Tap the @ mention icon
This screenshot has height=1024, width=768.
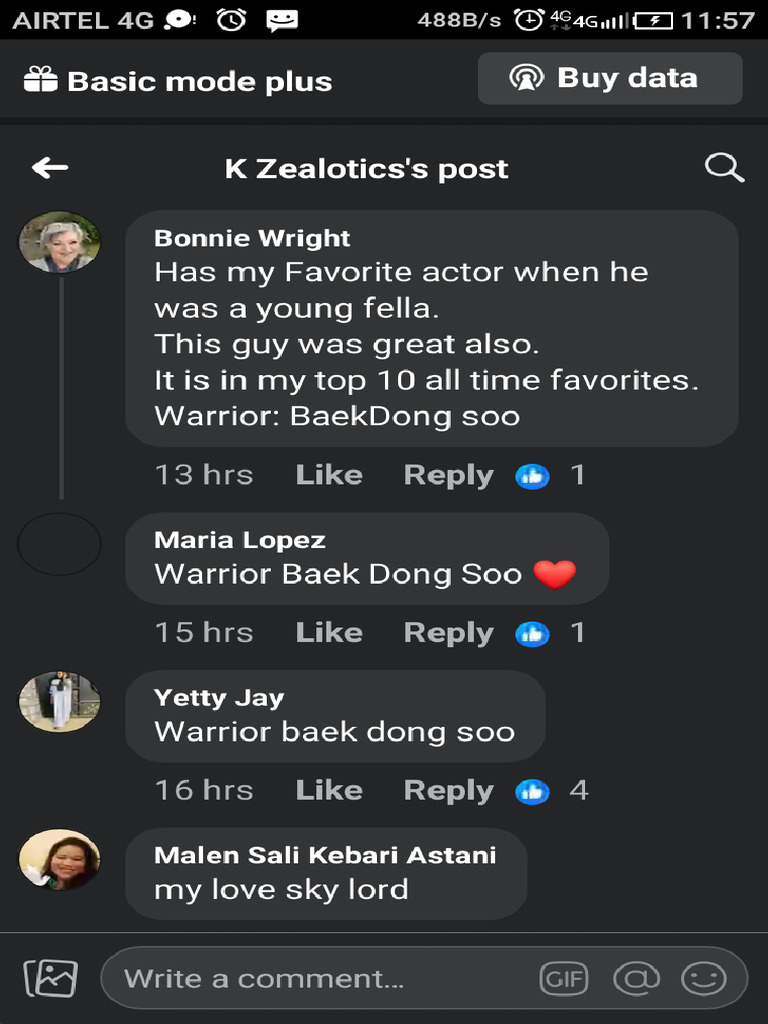tap(636, 978)
